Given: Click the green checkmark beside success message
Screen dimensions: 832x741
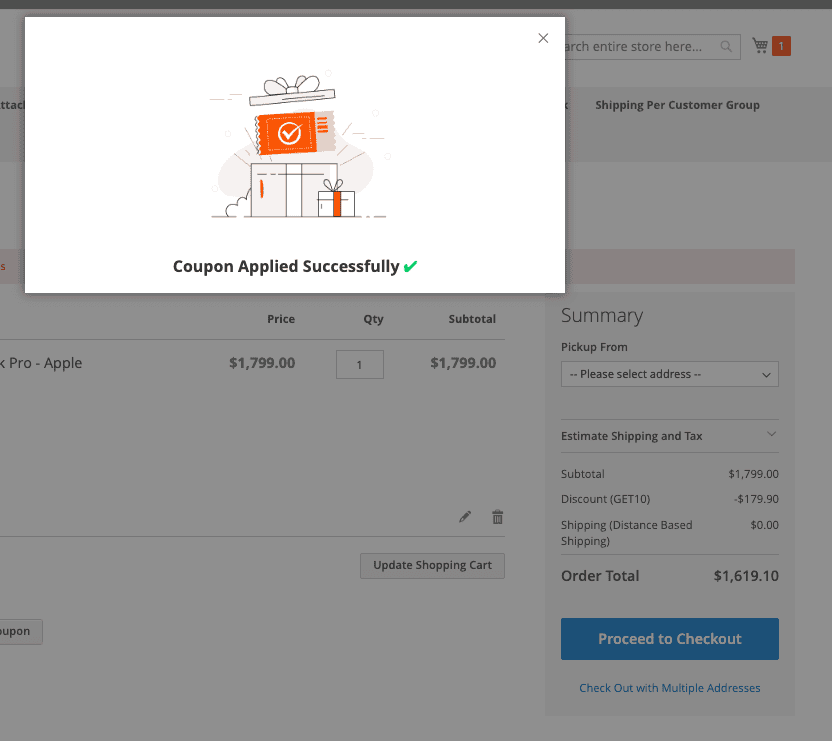Looking at the screenshot, I should click(410, 266).
